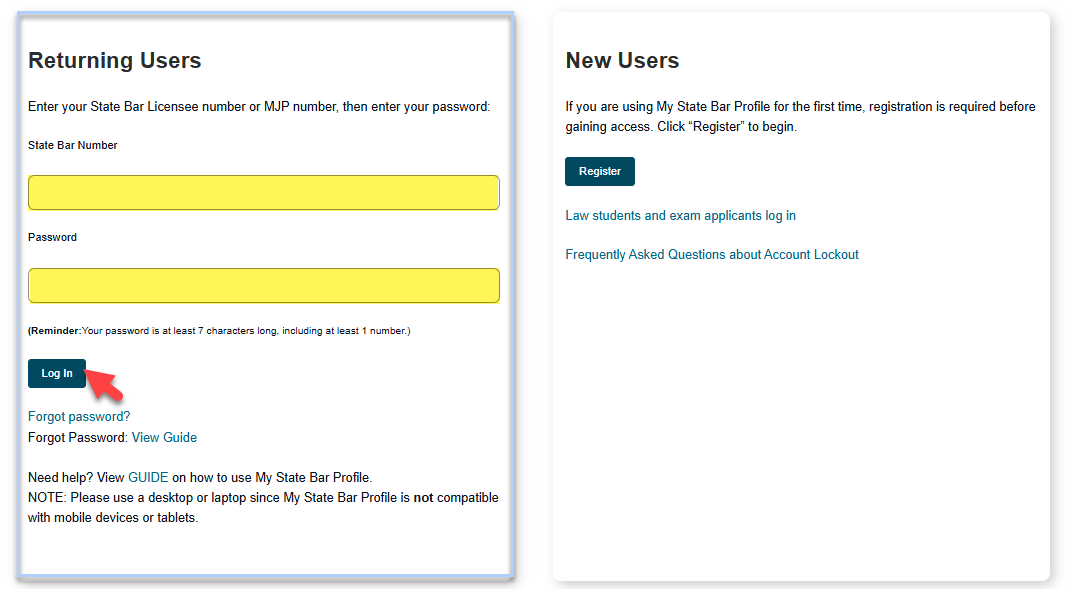Open the 'View Guide' link
Screen dimensions: 1065x589
(164, 437)
